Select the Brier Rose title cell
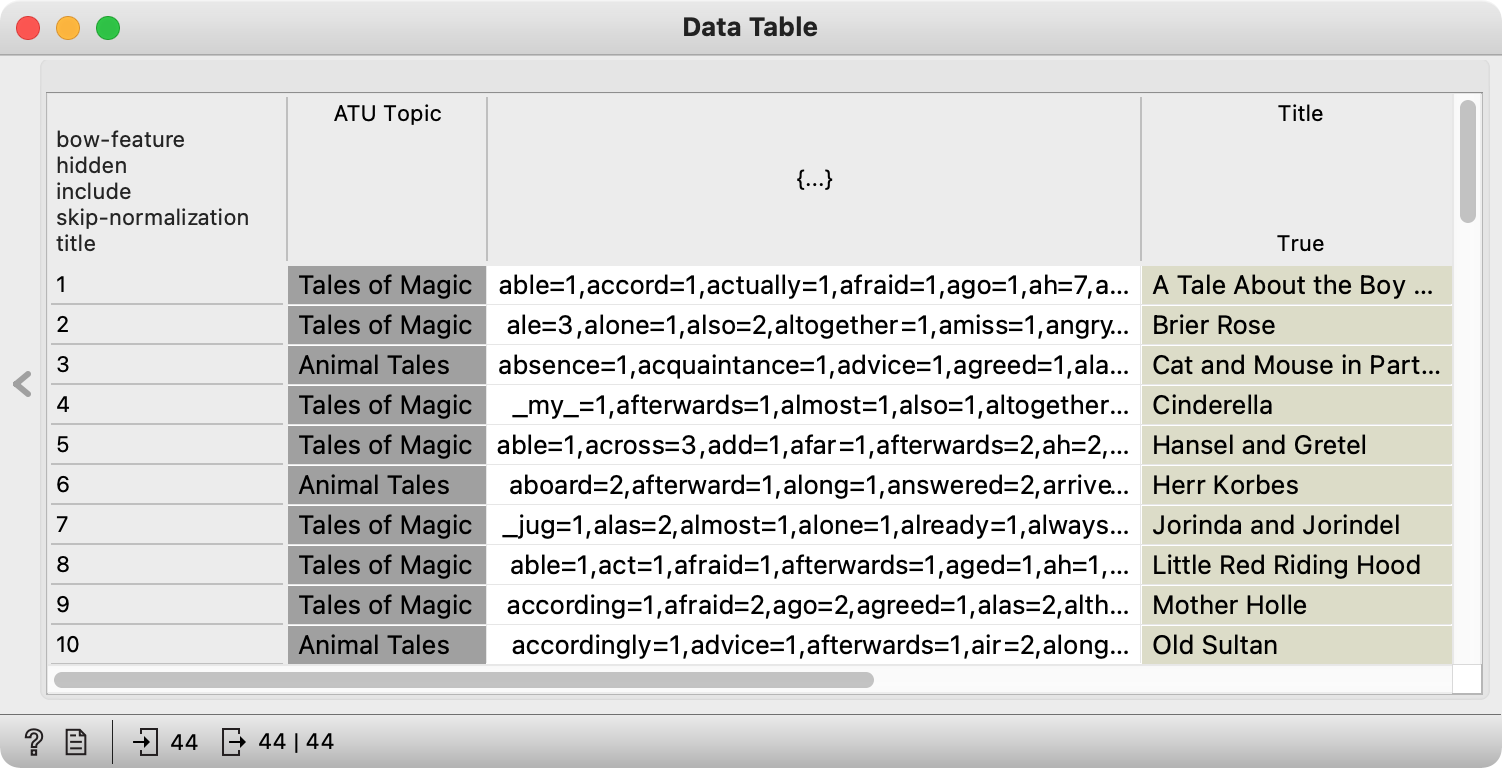1502x768 pixels. [x=1297, y=325]
